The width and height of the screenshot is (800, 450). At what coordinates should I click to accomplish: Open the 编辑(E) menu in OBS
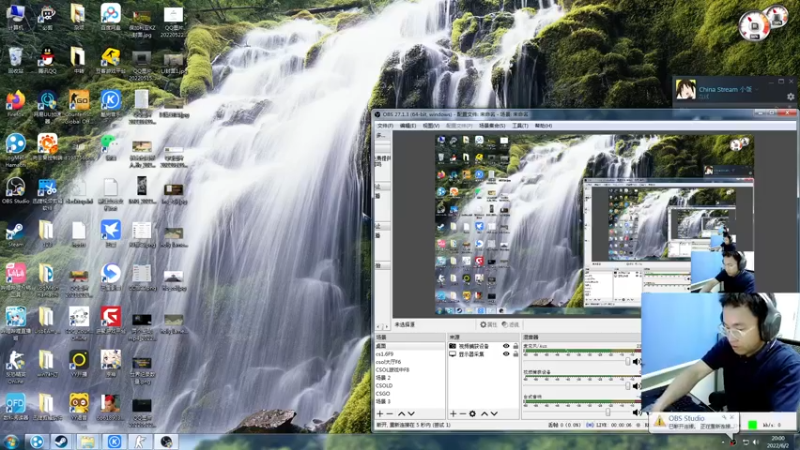[x=408, y=126]
